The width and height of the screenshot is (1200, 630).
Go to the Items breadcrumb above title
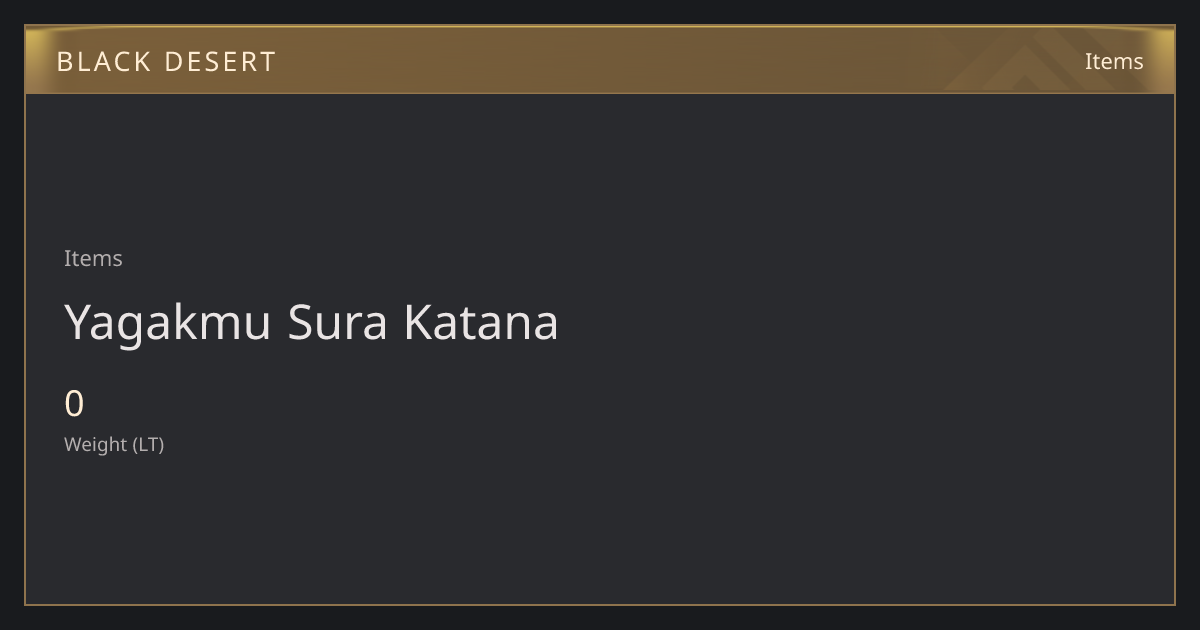pos(93,258)
